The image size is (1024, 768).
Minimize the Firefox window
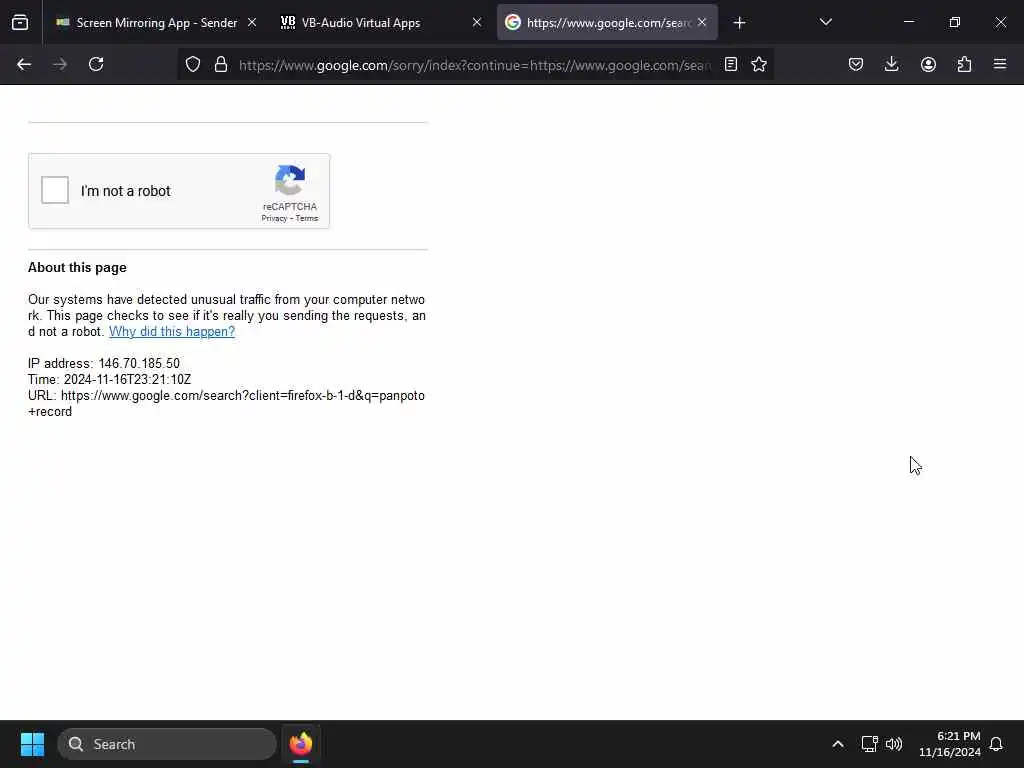[908, 22]
